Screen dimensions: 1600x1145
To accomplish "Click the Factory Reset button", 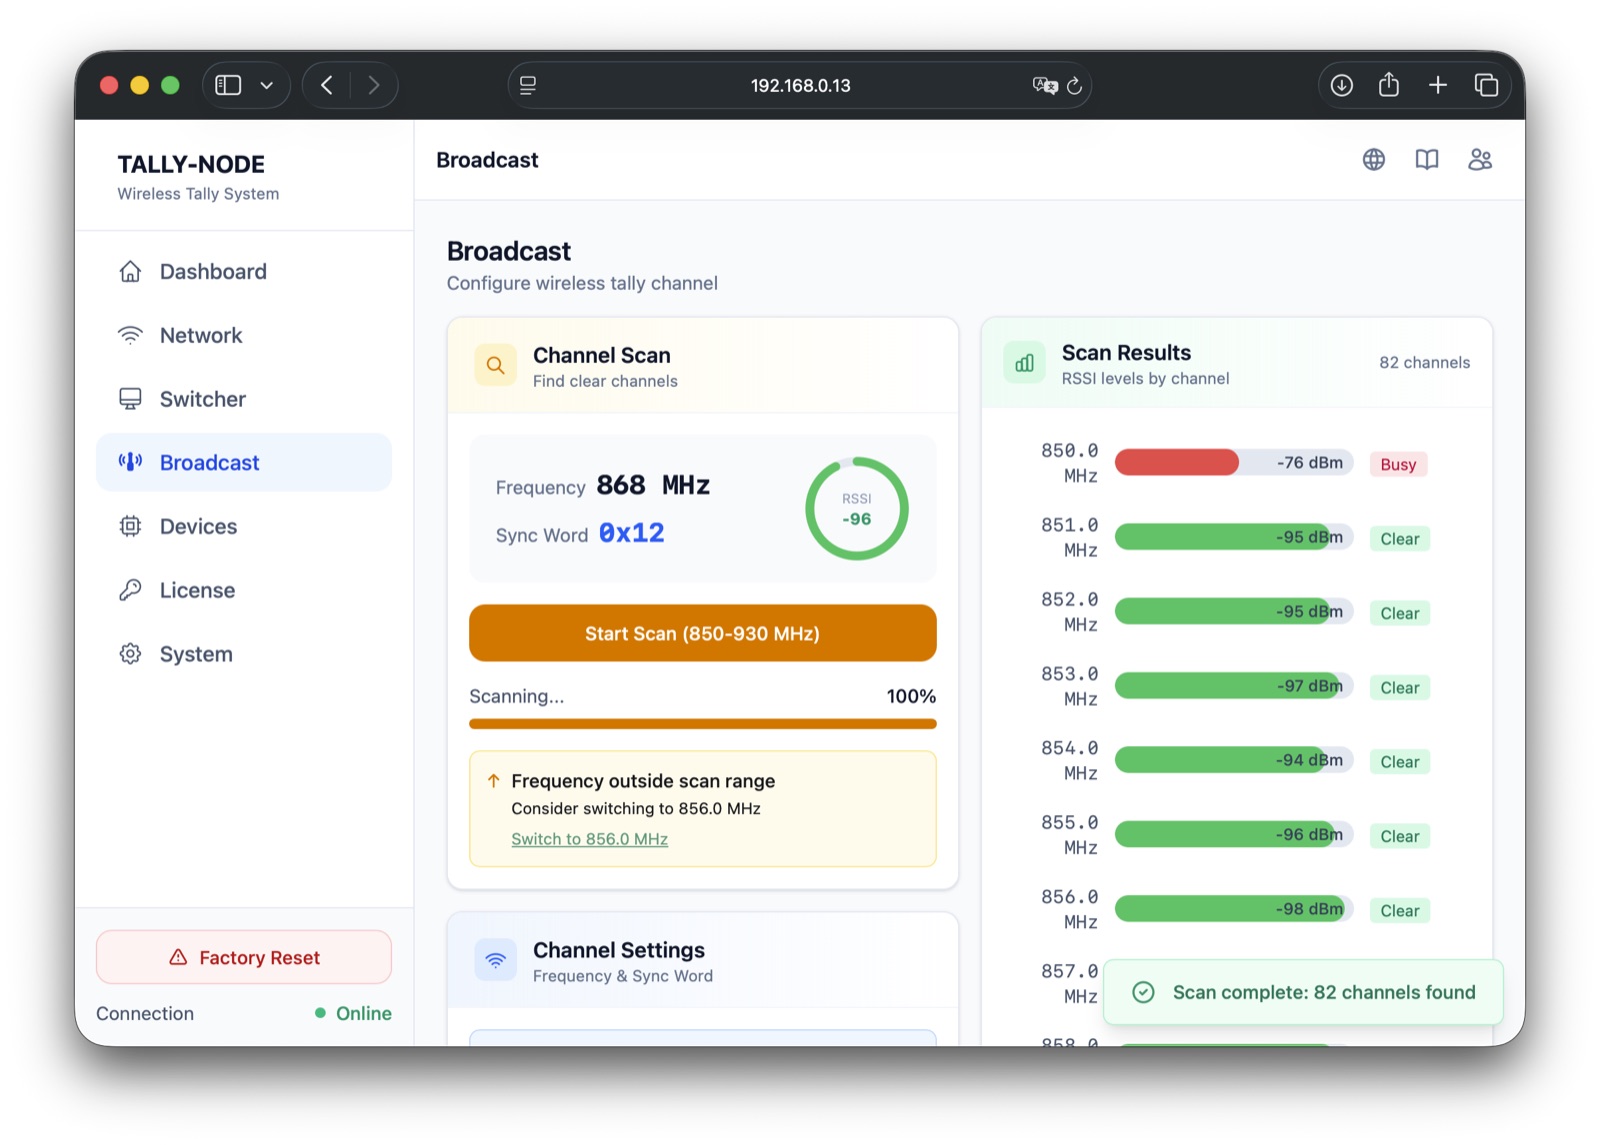I will 243,958.
